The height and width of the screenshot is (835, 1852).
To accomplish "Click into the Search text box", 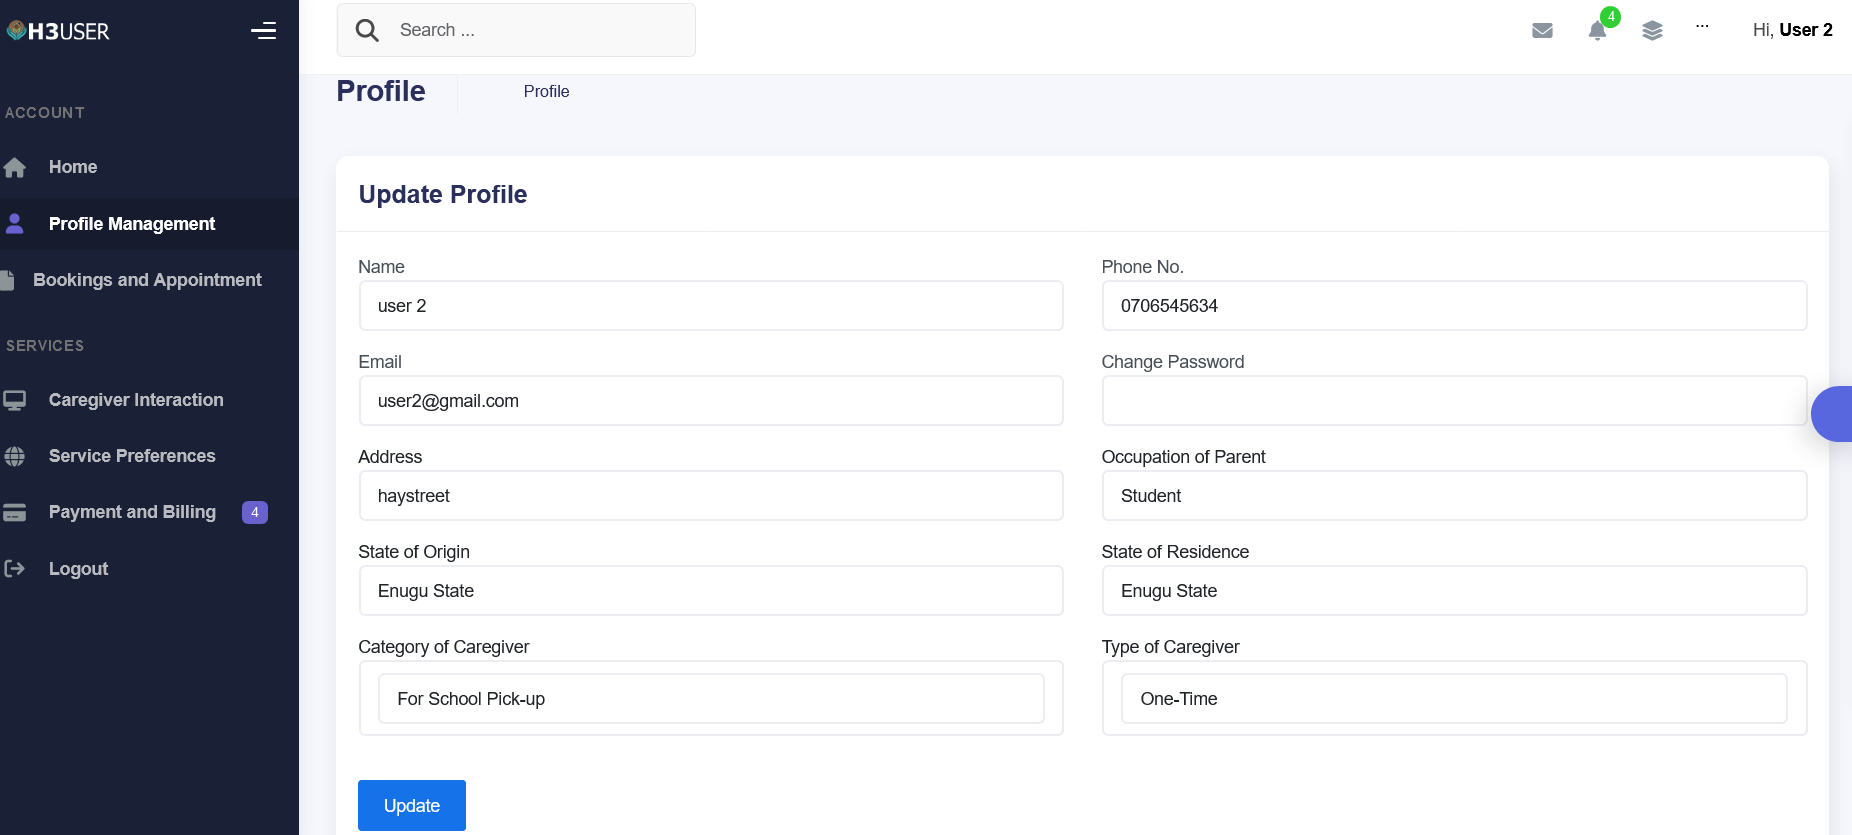I will click(540, 30).
